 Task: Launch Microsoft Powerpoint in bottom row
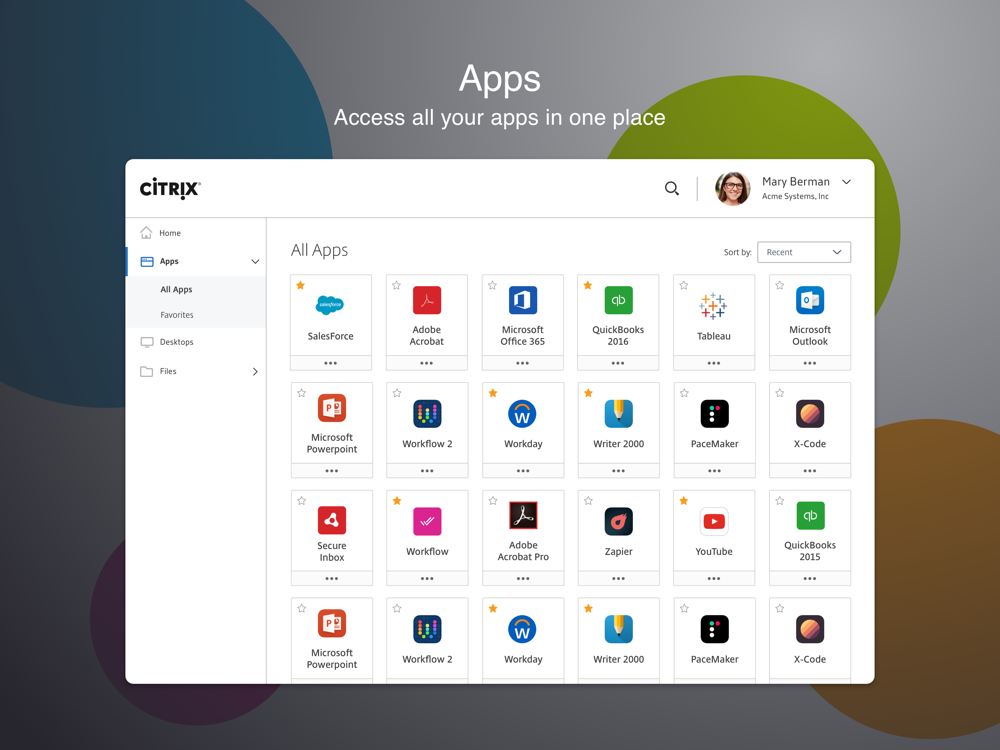point(332,624)
